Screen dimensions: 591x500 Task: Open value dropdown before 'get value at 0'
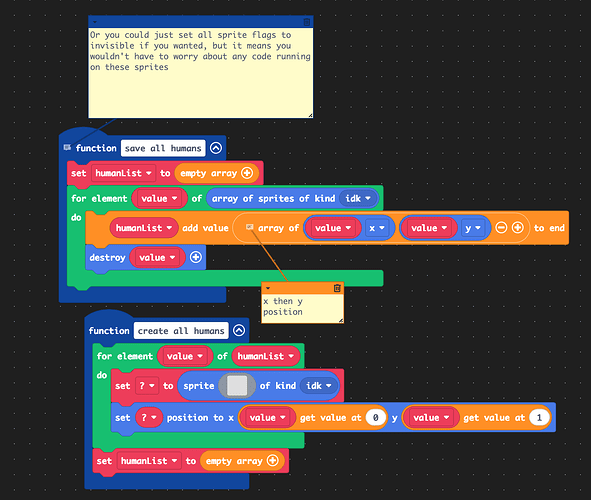[267, 418]
